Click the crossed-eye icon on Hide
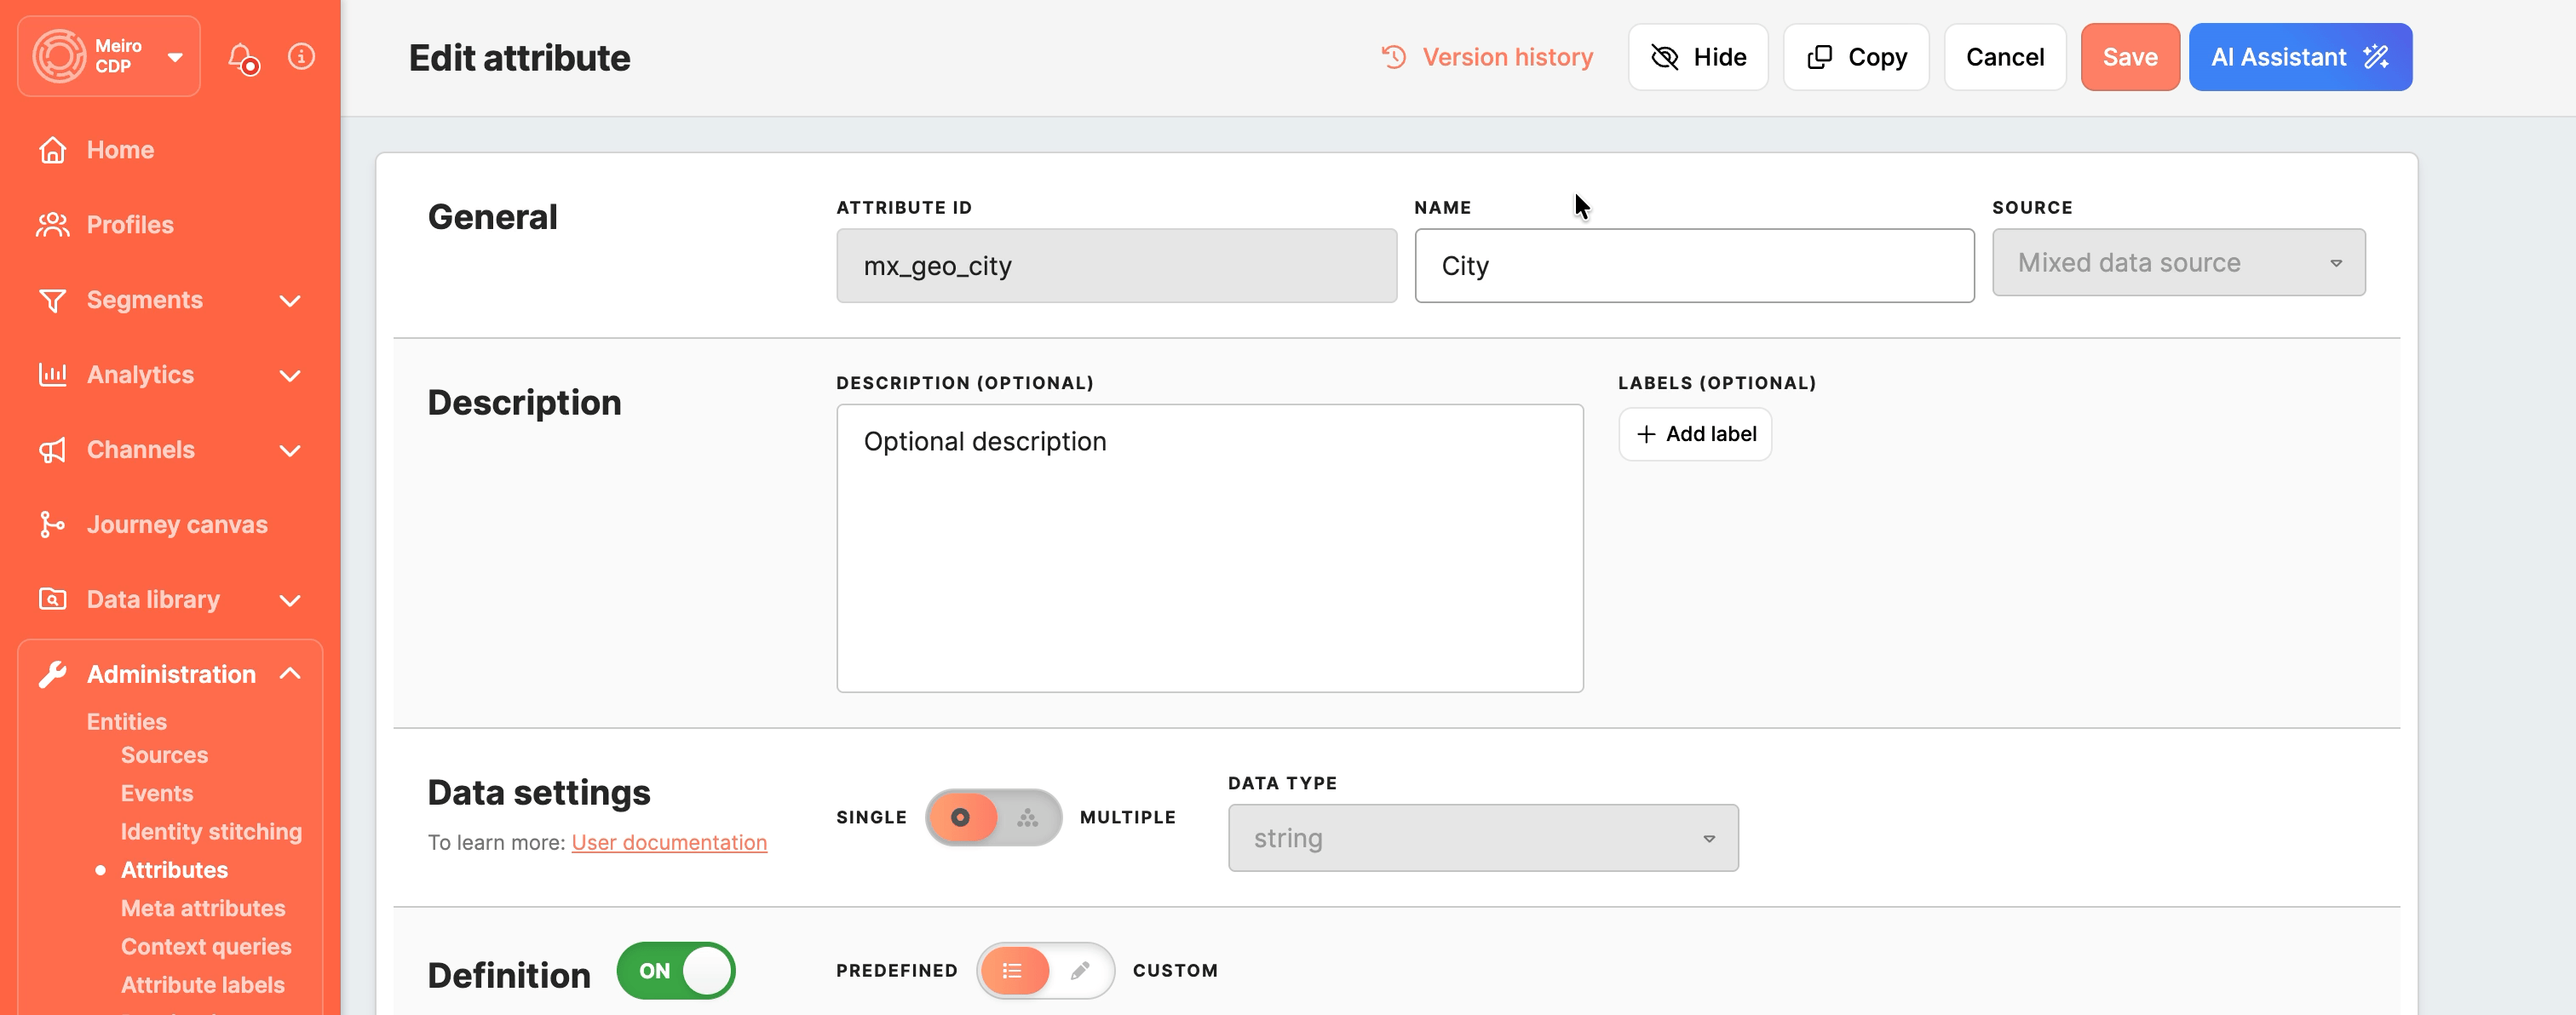The width and height of the screenshot is (2576, 1015). (1664, 57)
